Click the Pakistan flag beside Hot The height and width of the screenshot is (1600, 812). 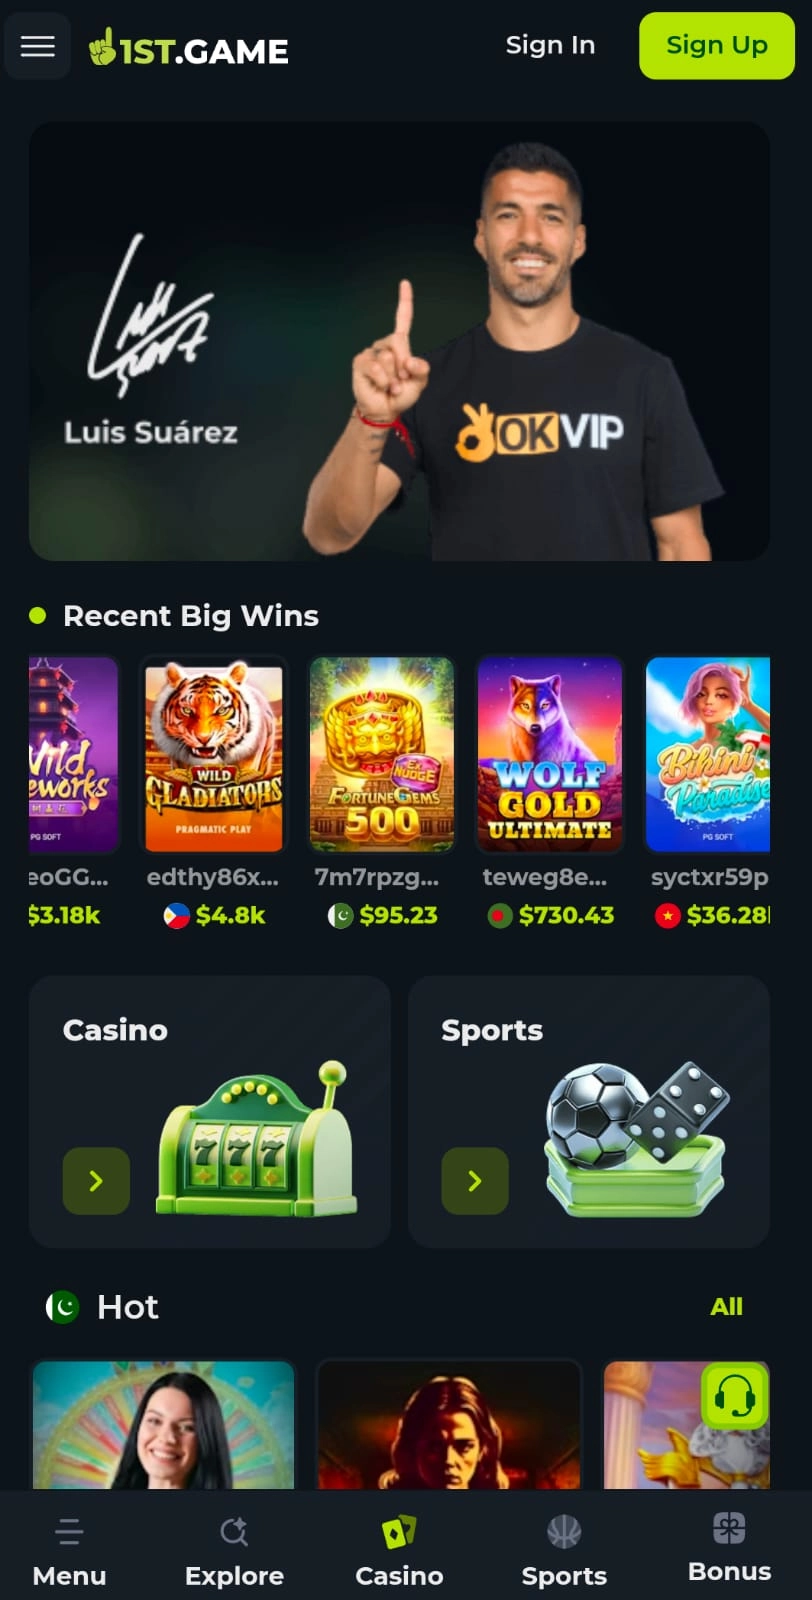[63, 1307]
